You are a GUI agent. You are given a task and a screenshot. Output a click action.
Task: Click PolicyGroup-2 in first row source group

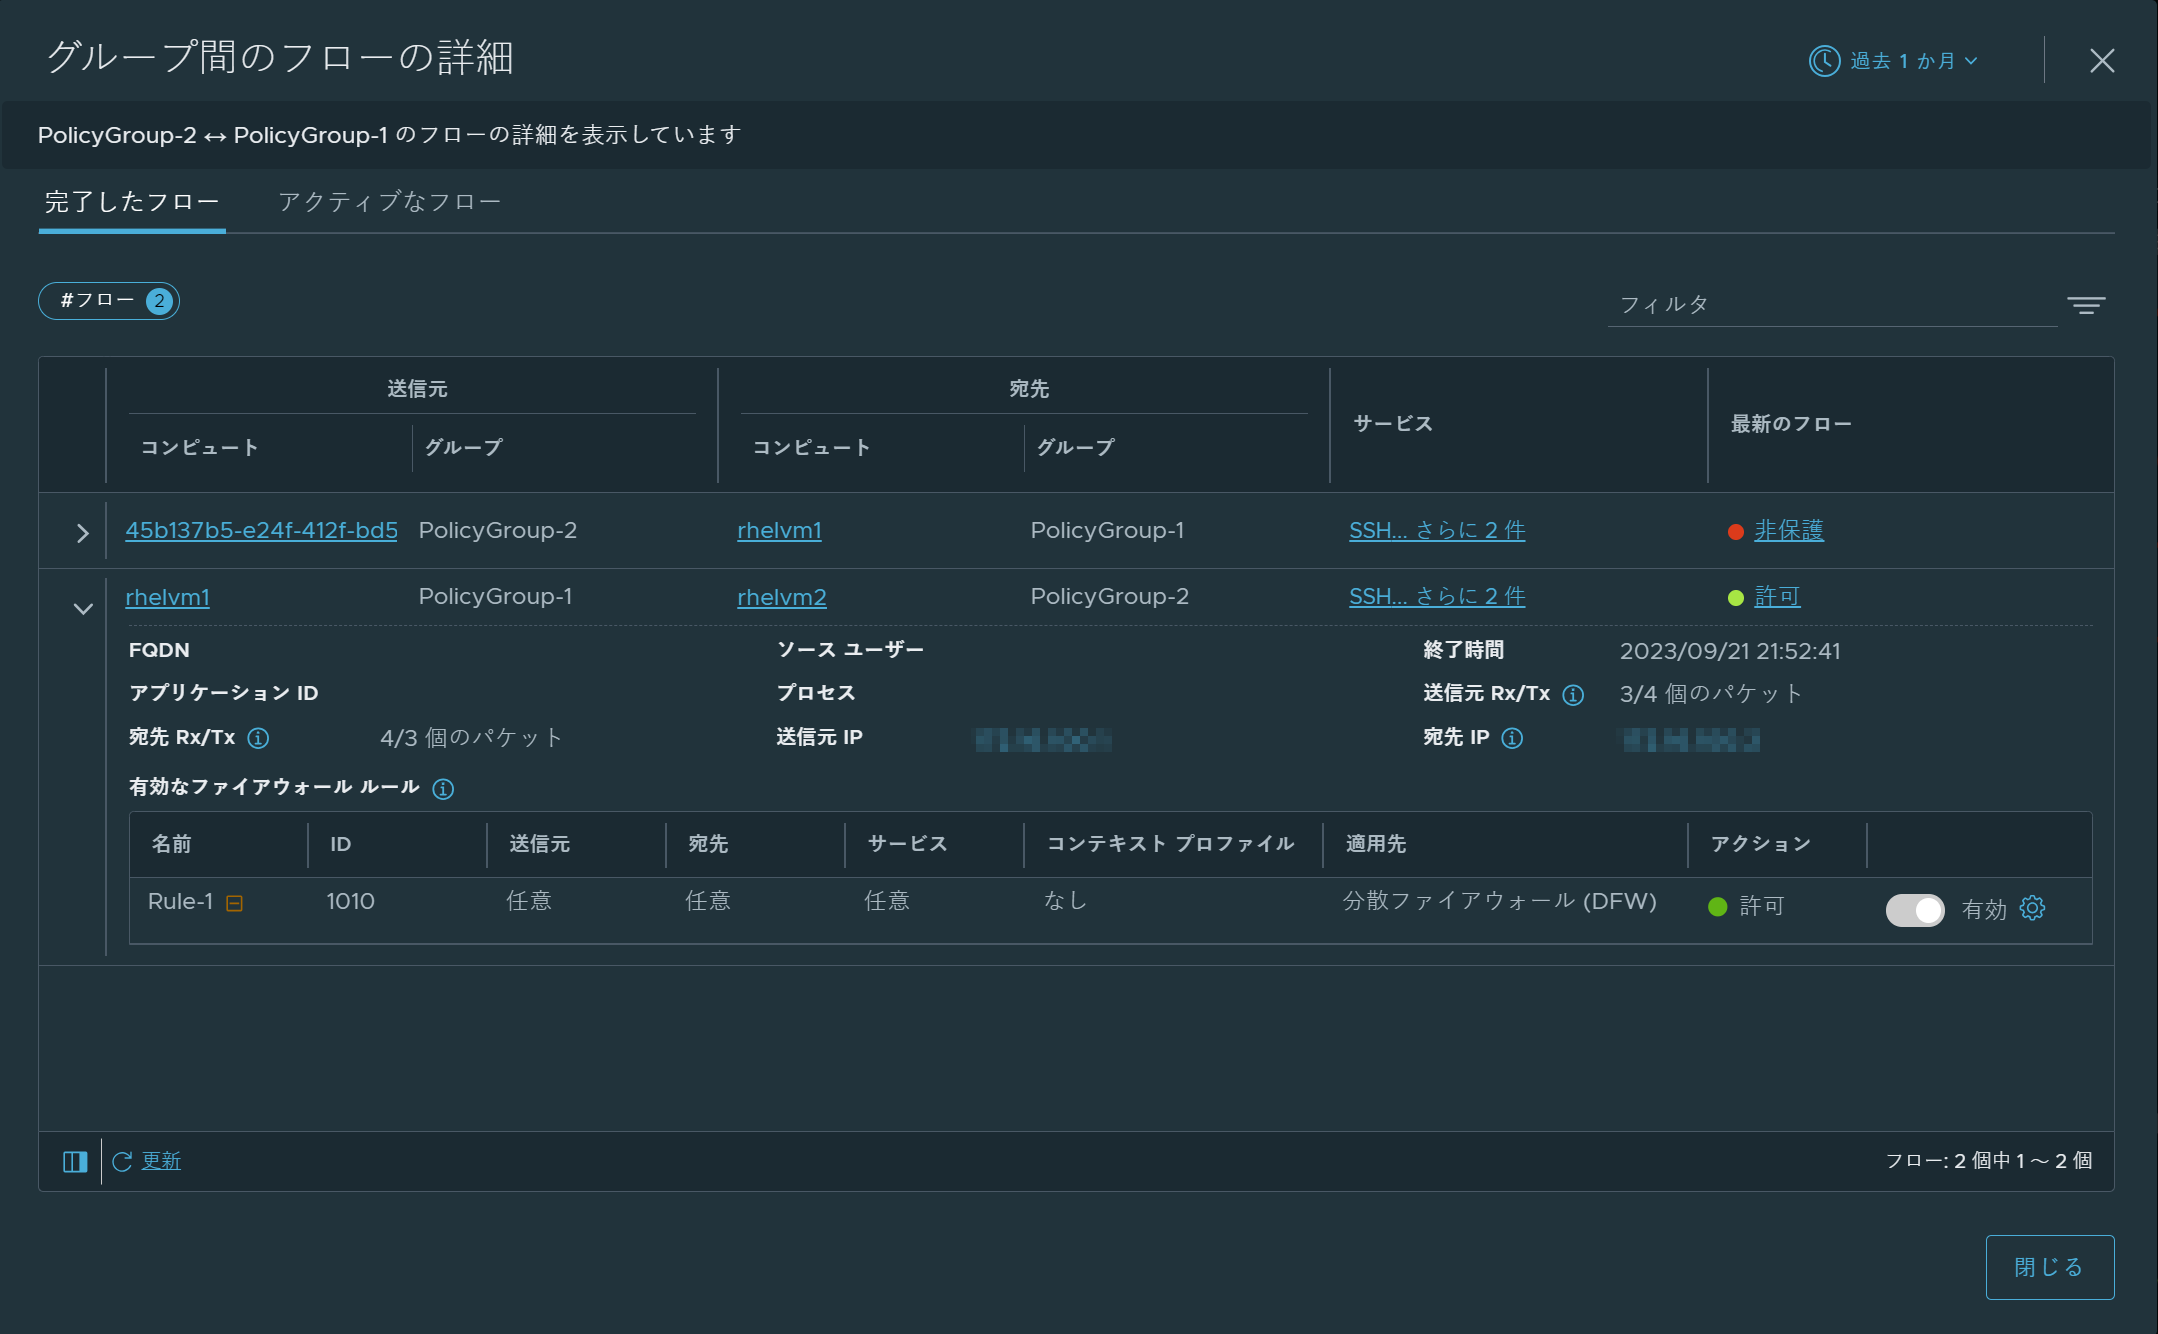498,530
